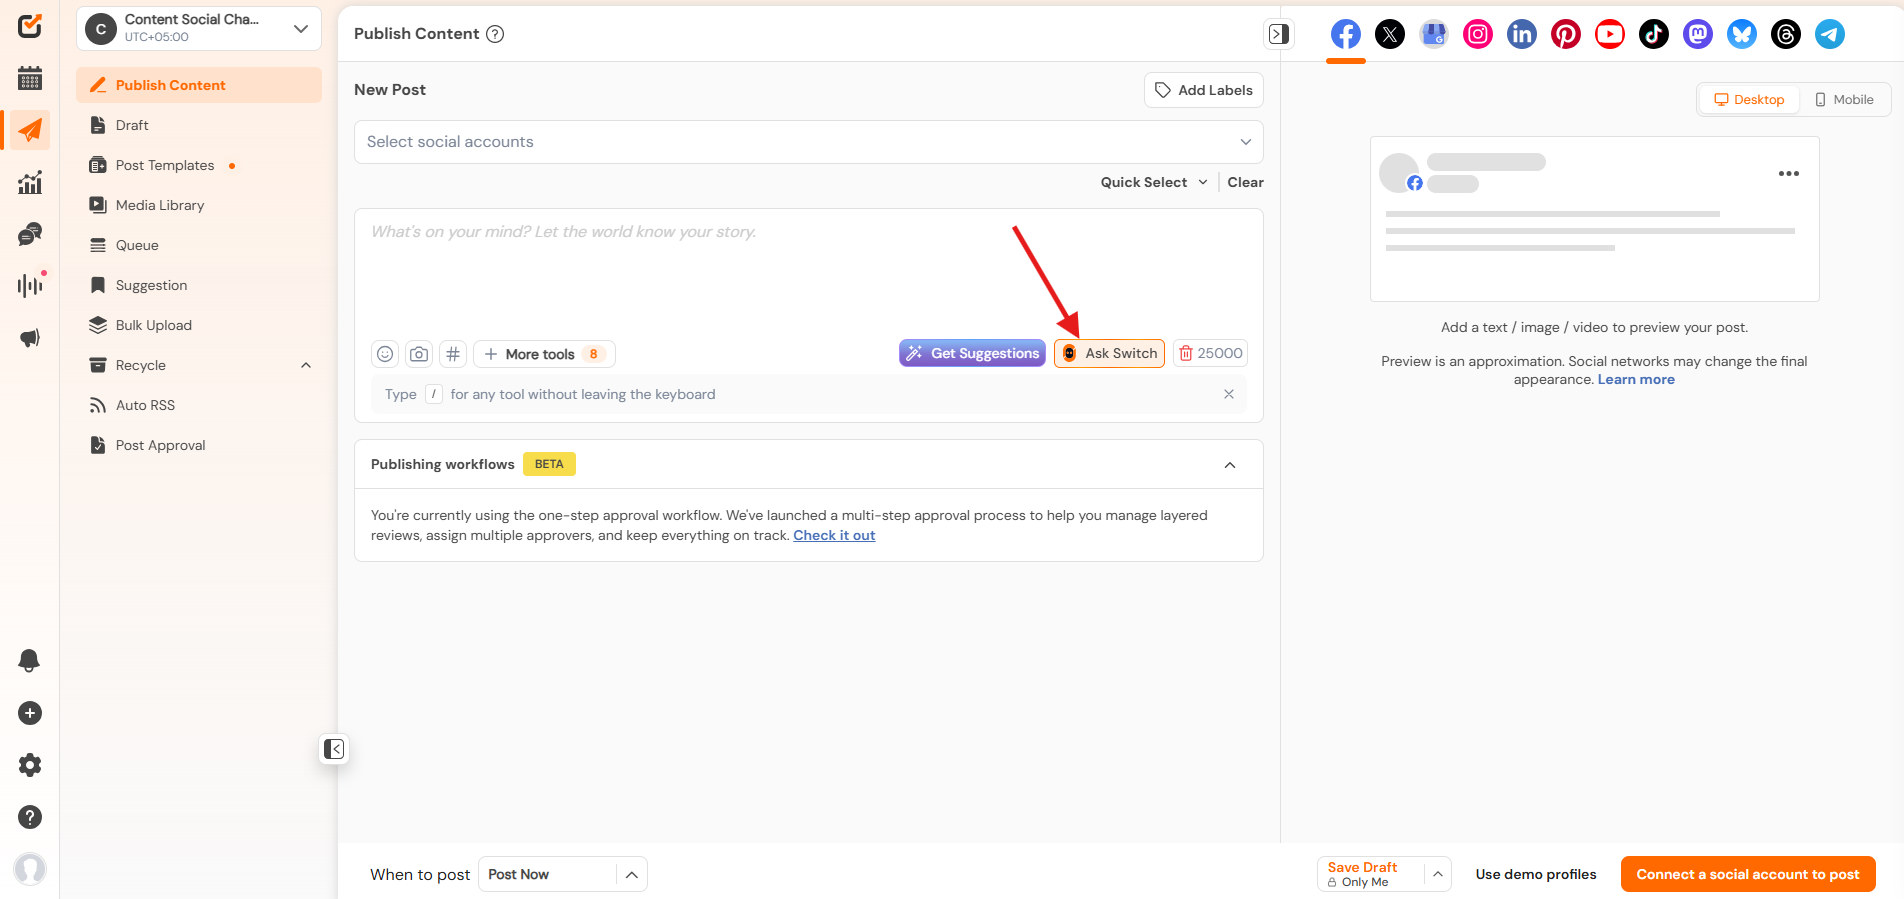This screenshot has height=899, width=1904.
Task: Collapse the preview panel toggle icon
Action: (x=1279, y=34)
